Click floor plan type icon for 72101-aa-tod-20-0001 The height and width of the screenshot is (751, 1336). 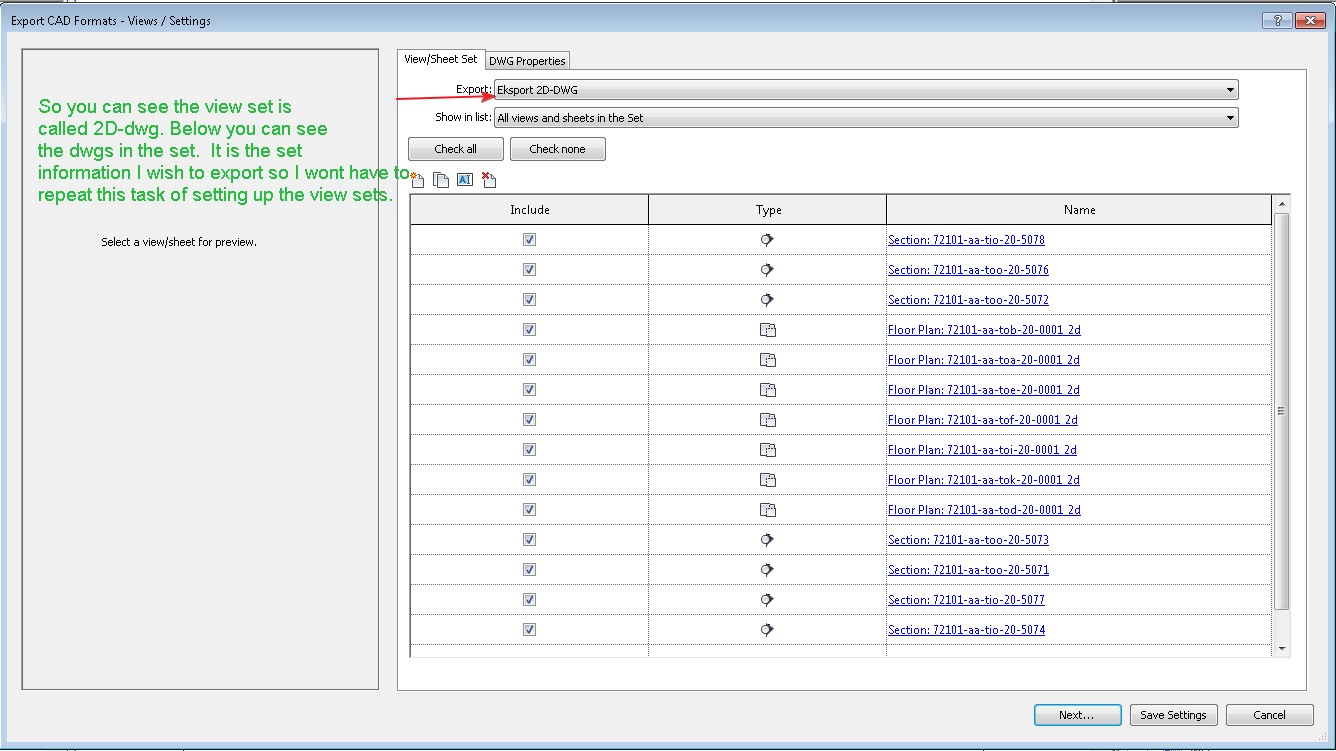pos(767,510)
